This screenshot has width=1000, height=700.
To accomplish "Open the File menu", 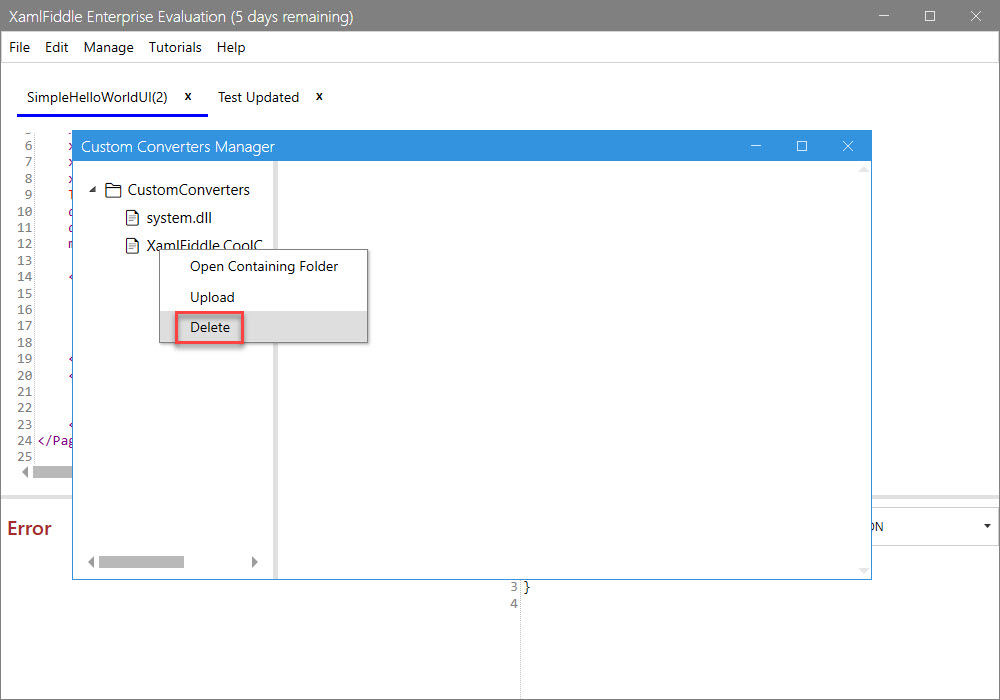I will tap(19, 47).
